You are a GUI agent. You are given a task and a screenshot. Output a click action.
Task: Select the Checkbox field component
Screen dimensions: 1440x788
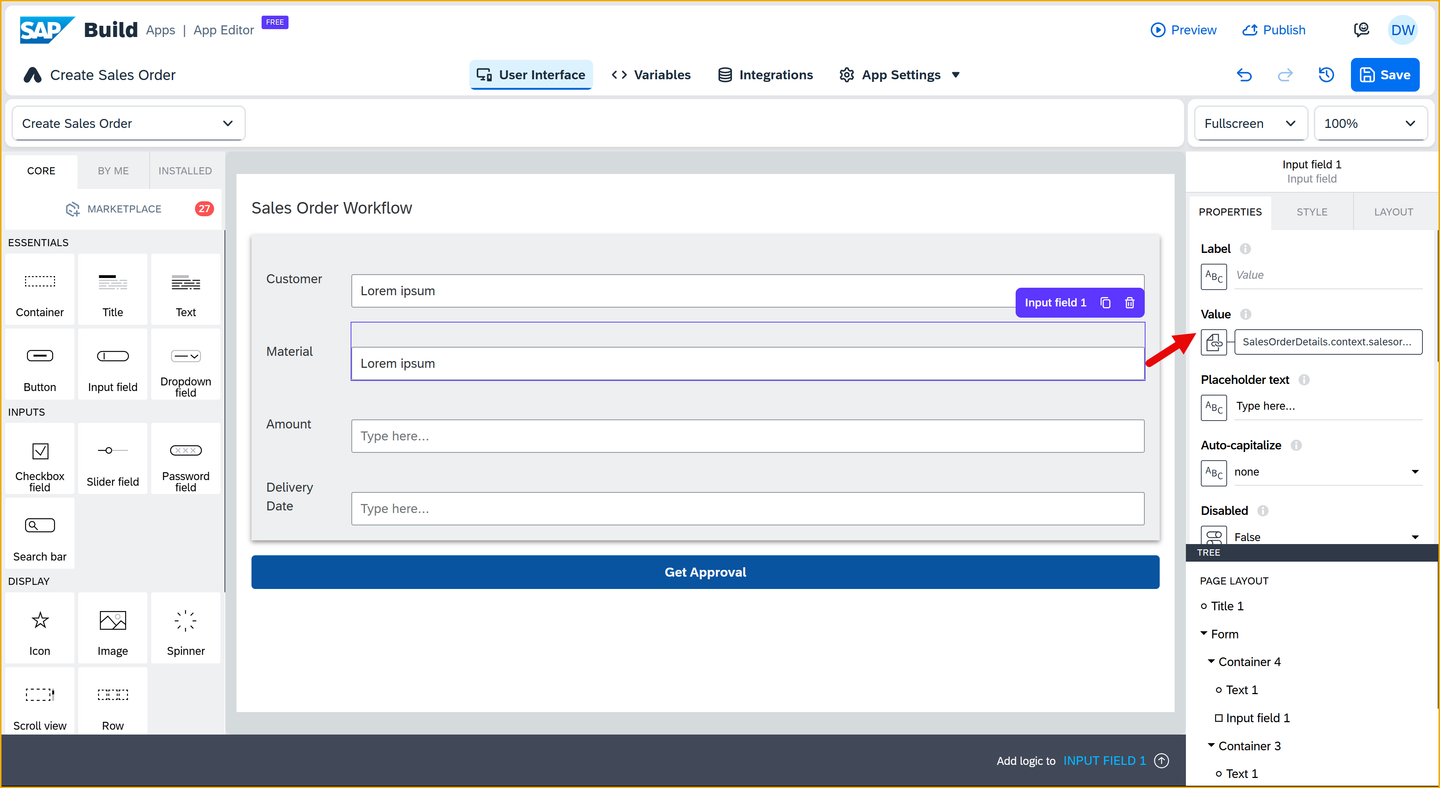(40, 459)
